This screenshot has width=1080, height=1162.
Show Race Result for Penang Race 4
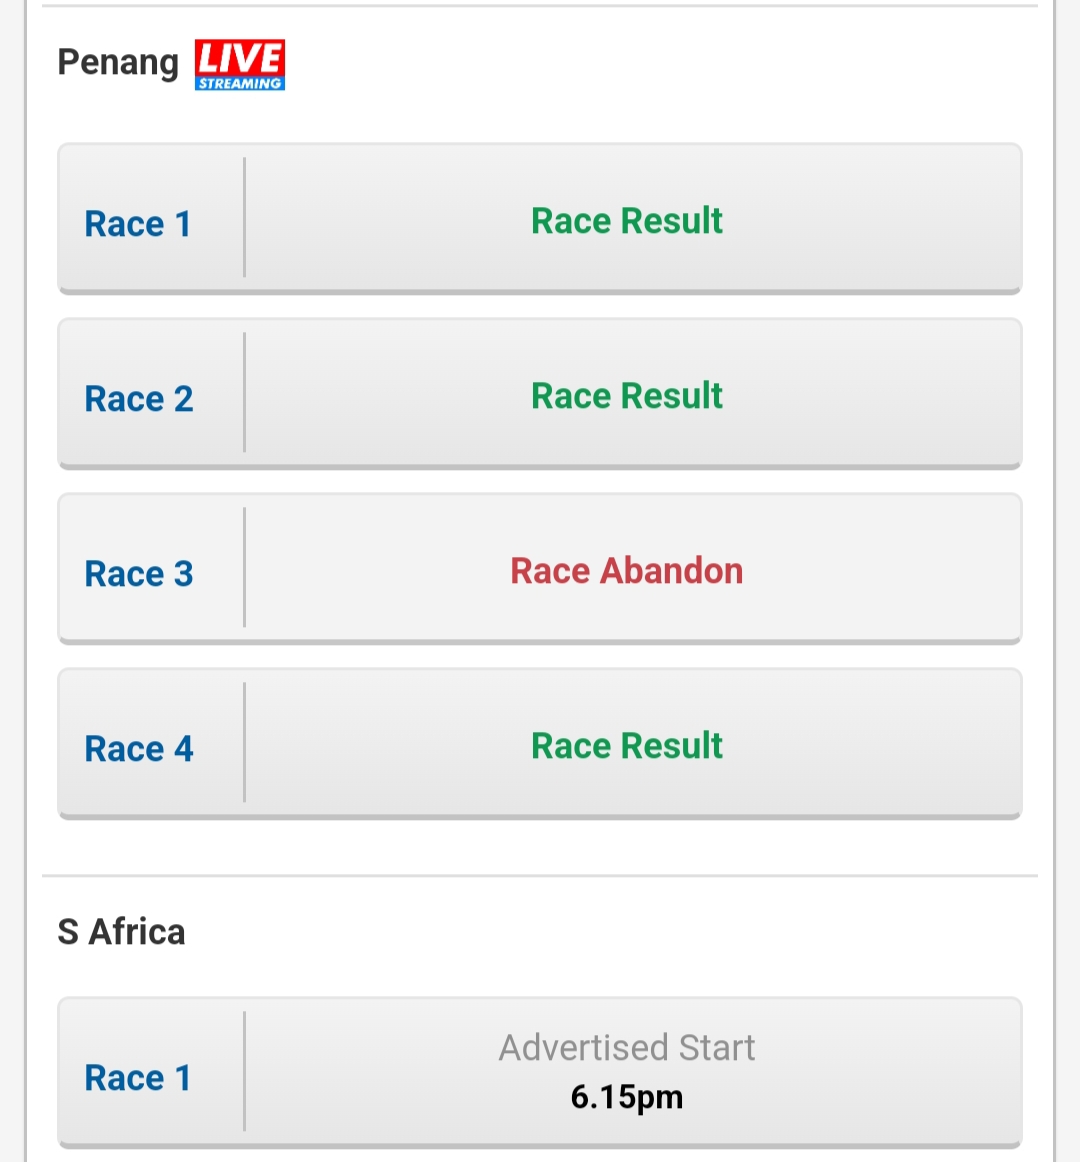click(x=626, y=746)
